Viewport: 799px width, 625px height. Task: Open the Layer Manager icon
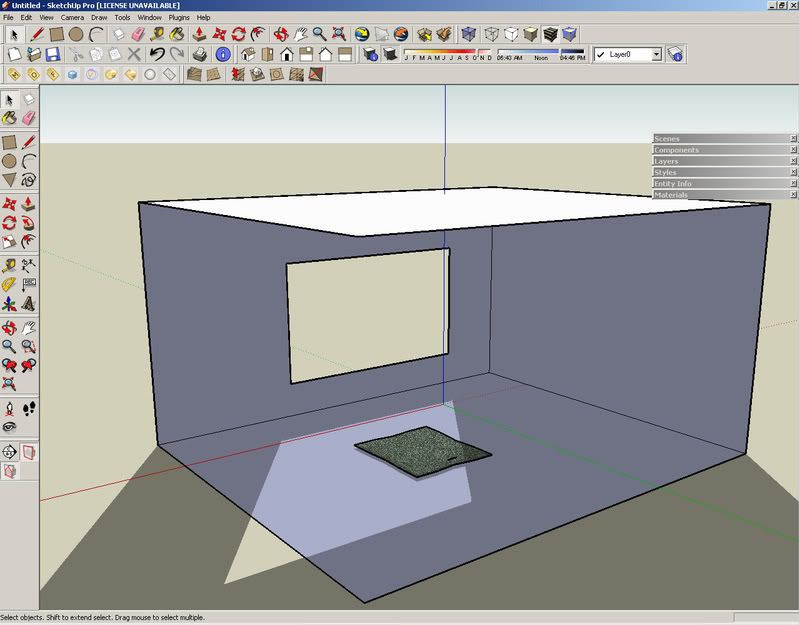click(x=675, y=54)
